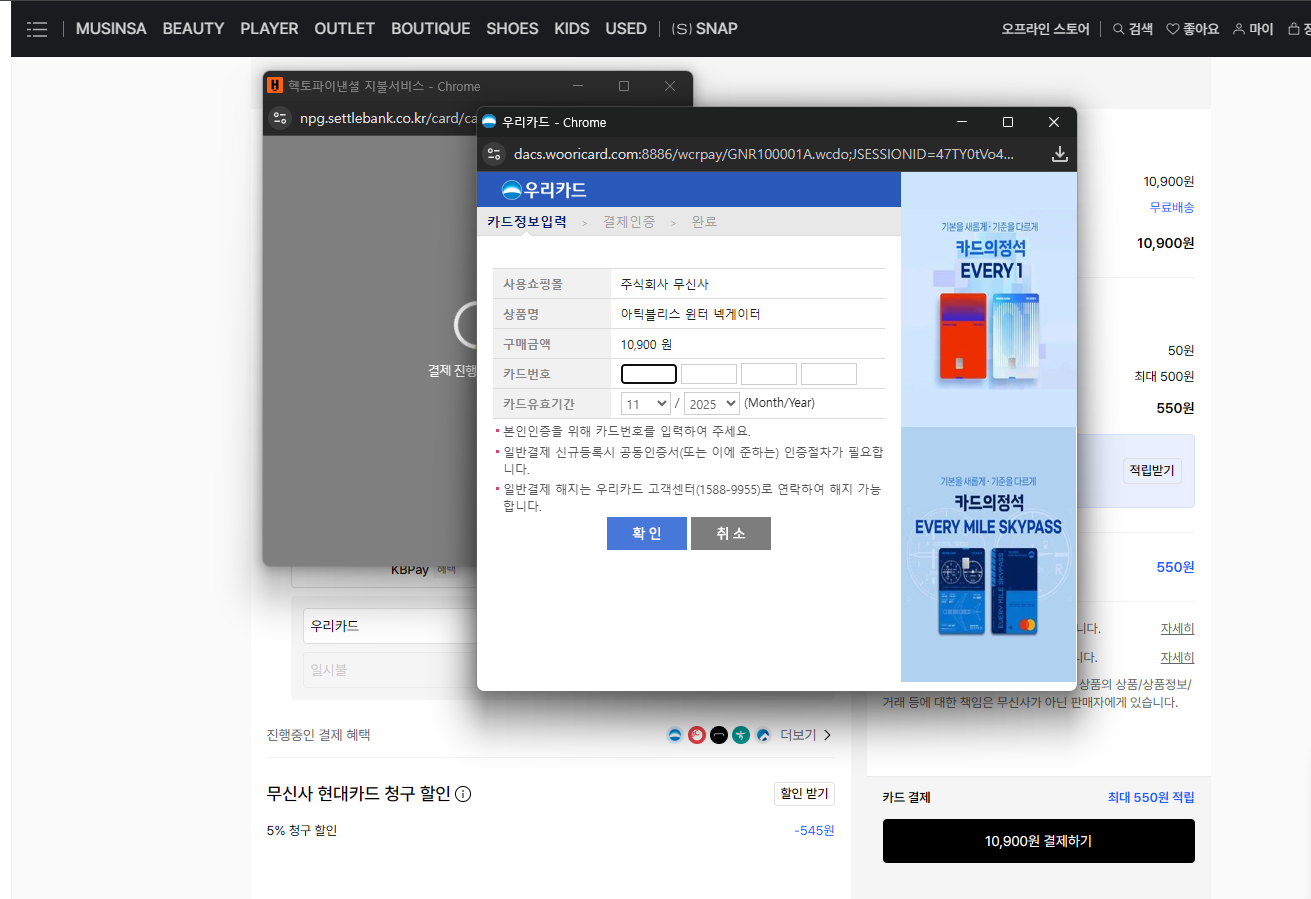This screenshot has height=899, width=1311.
Task: Focus the fourth card number field
Action: click(x=829, y=374)
